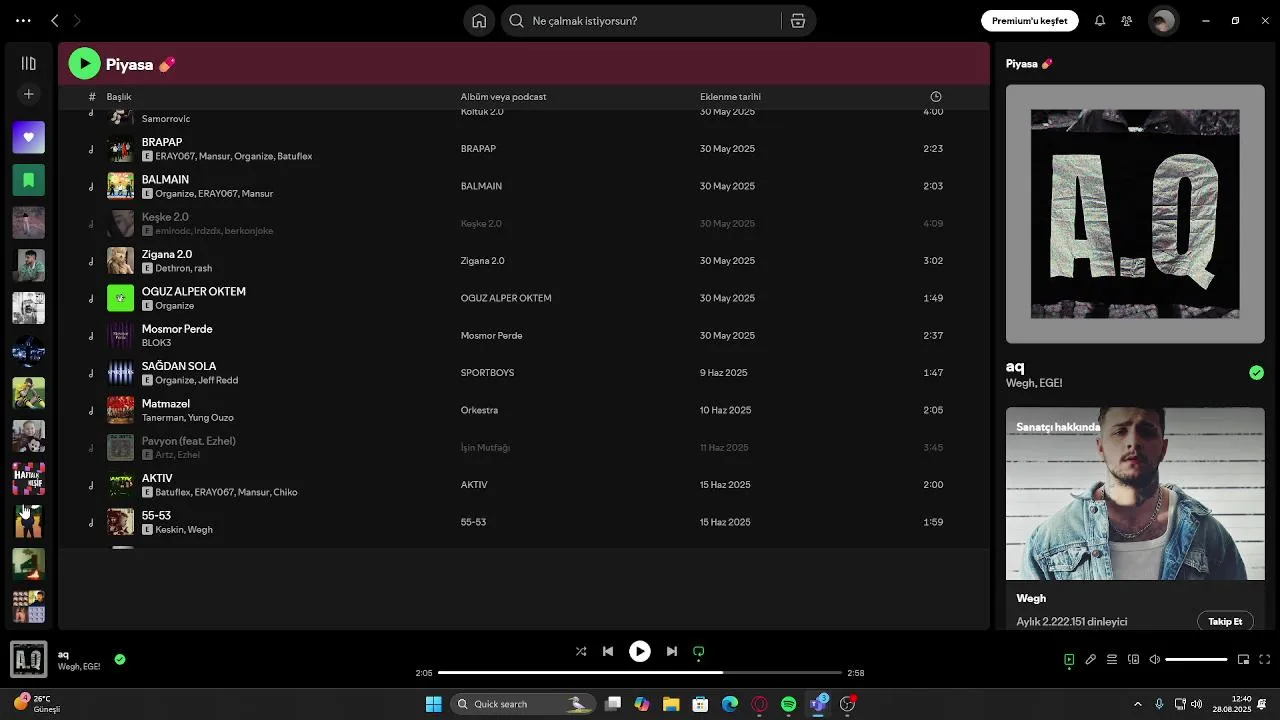Toggle saved checkmark in bottom player bar
Image resolution: width=1280 pixels, height=720 pixels.
coord(120,660)
